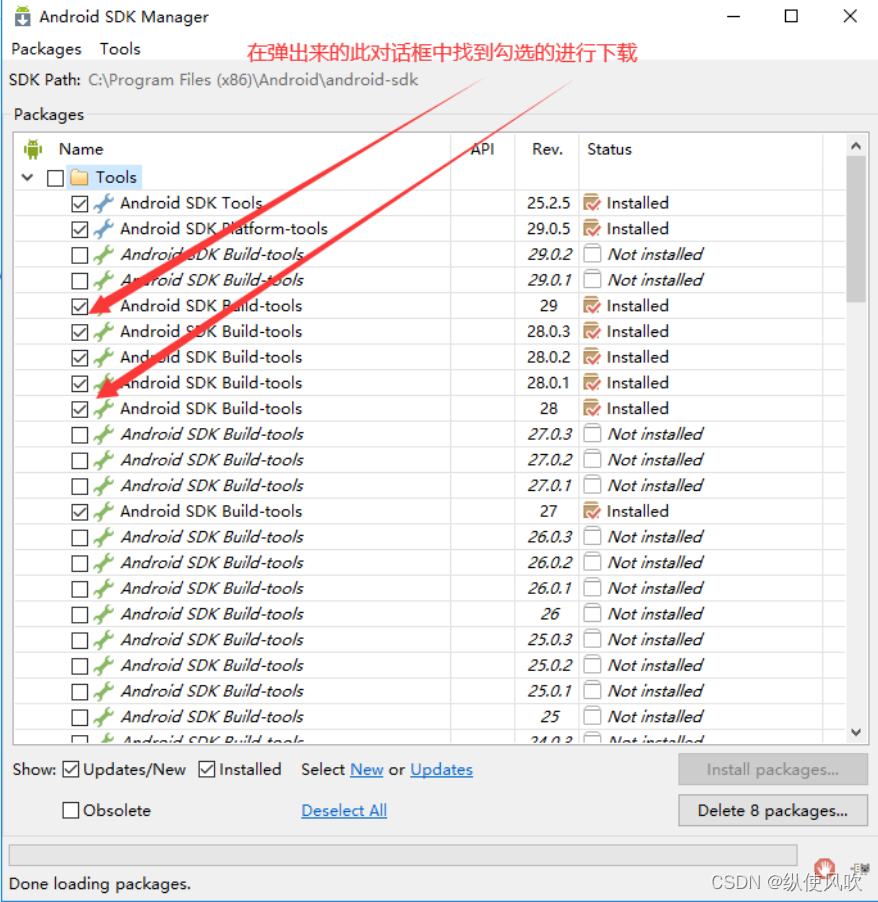Check Build-tools 29.0.2 checkbox
This screenshot has width=878, height=902.
(x=80, y=255)
